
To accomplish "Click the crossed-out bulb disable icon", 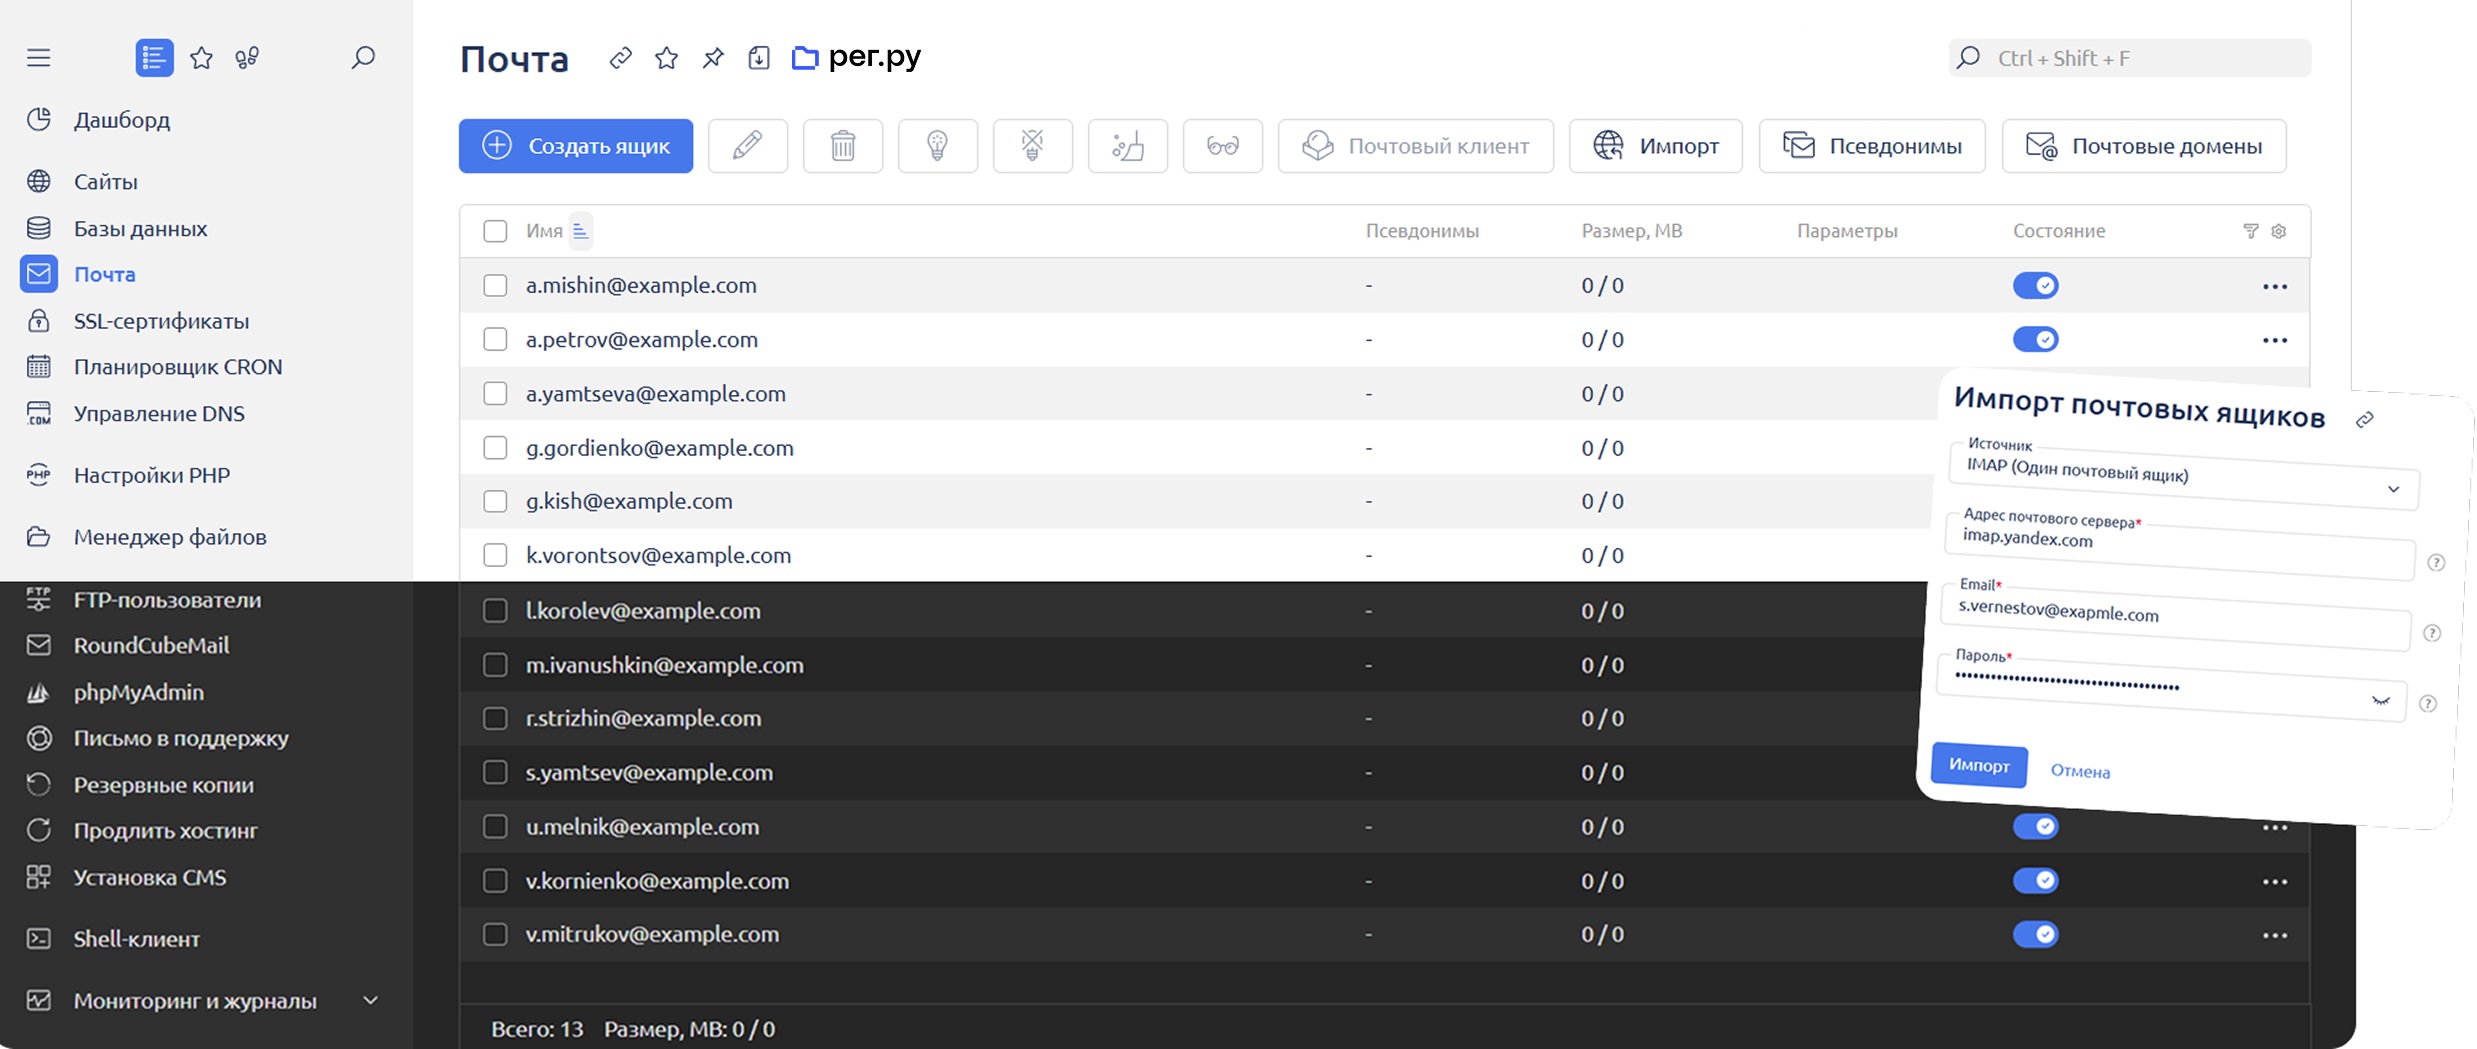I will (x=1032, y=146).
